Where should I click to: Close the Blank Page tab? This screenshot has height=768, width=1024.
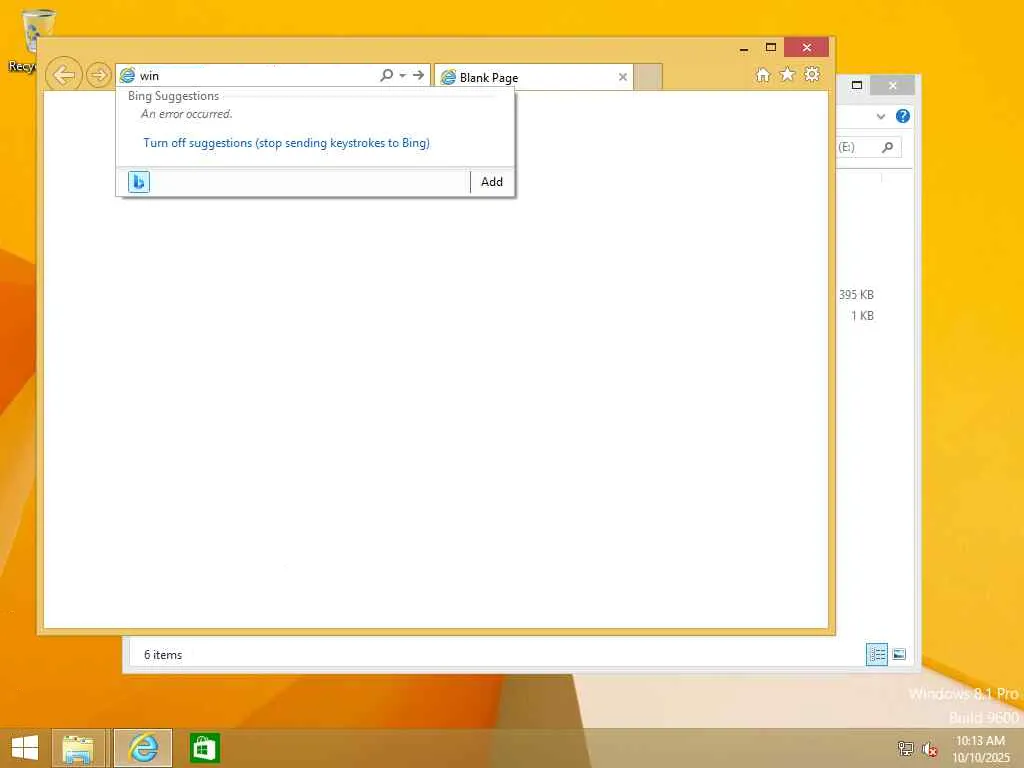623,77
